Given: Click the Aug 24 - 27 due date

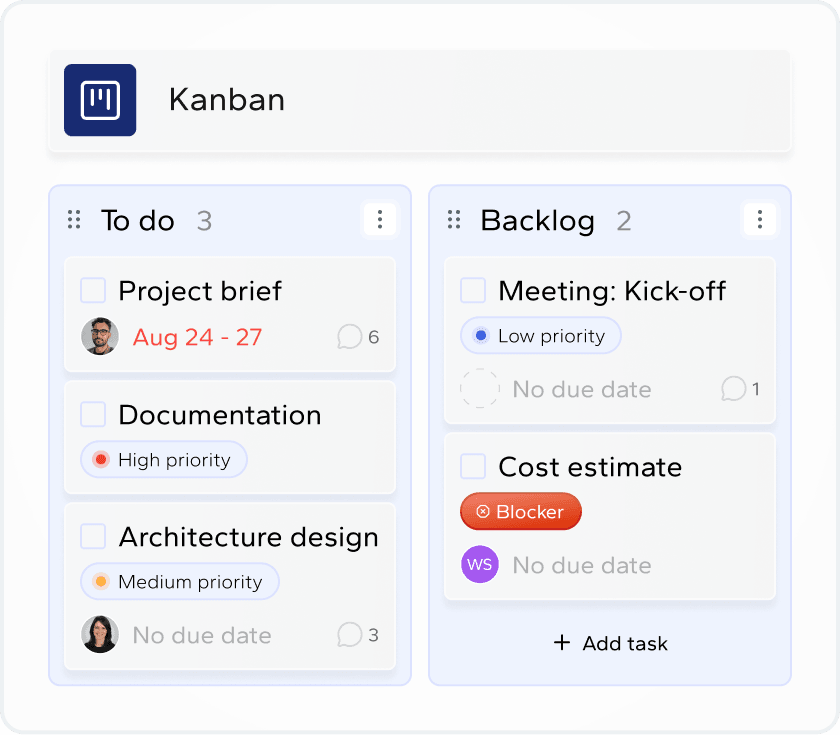Looking at the screenshot, I should click(197, 337).
